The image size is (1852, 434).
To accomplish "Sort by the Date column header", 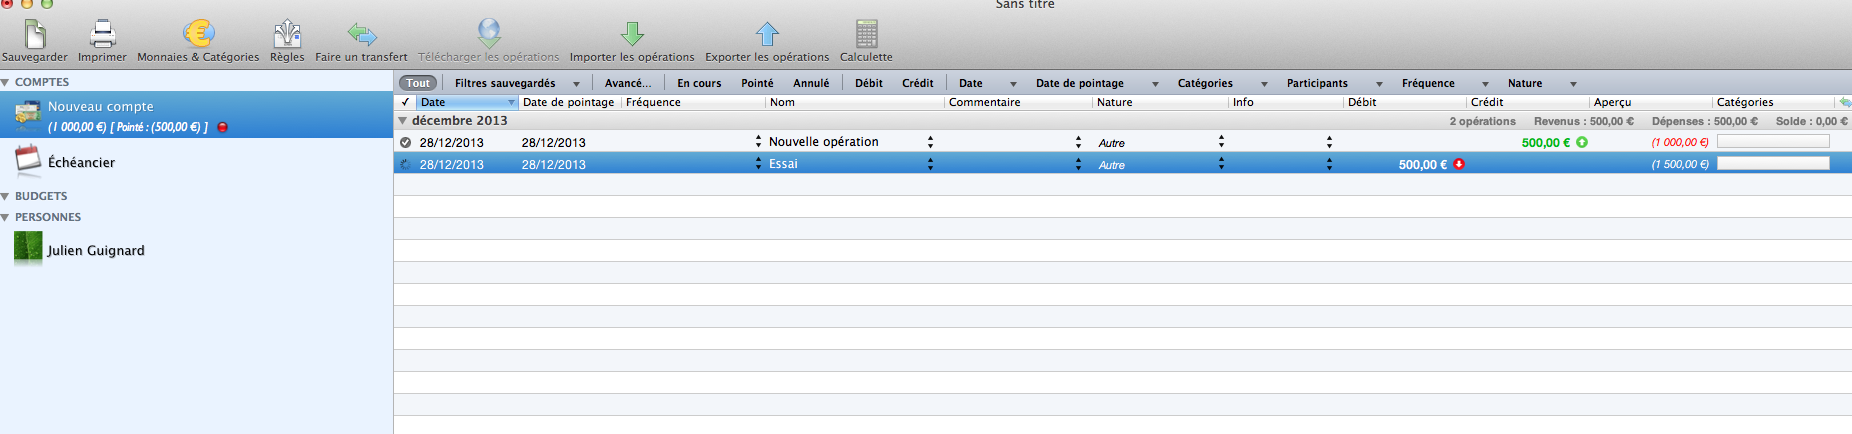I will tap(467, 102).
